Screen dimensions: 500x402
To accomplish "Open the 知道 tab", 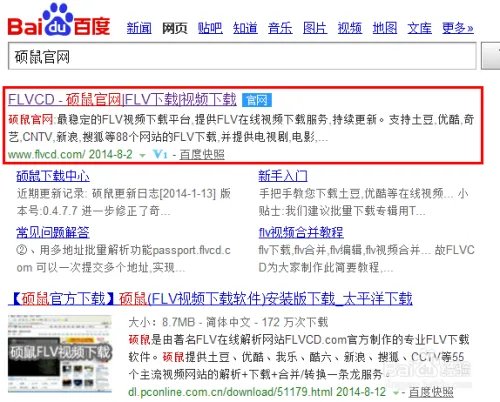I will click(x=245, y=28).
